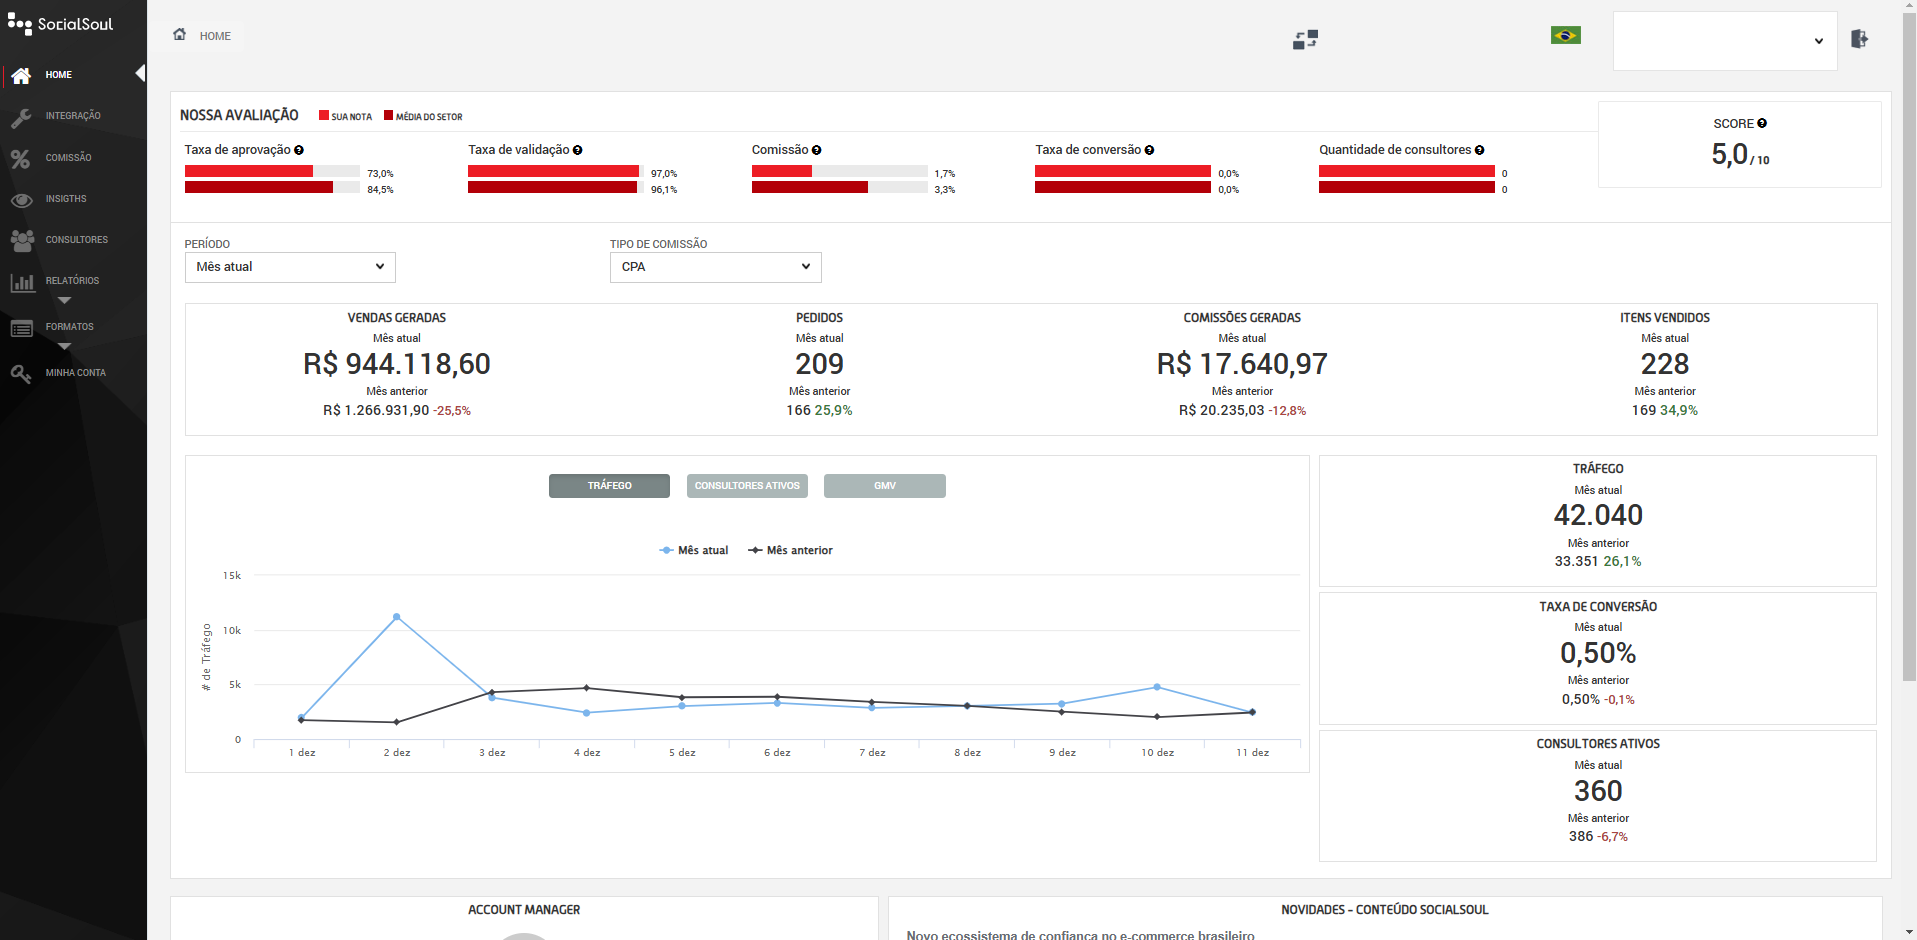Click the HOME breadcrumb link
The image size is (1917, 940).
click(x=215, y=36)
